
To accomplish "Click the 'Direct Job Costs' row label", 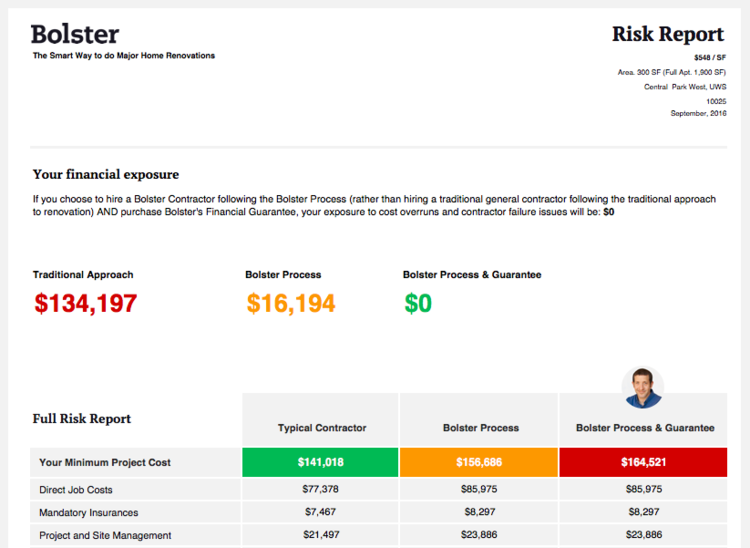I will [76, 490].
